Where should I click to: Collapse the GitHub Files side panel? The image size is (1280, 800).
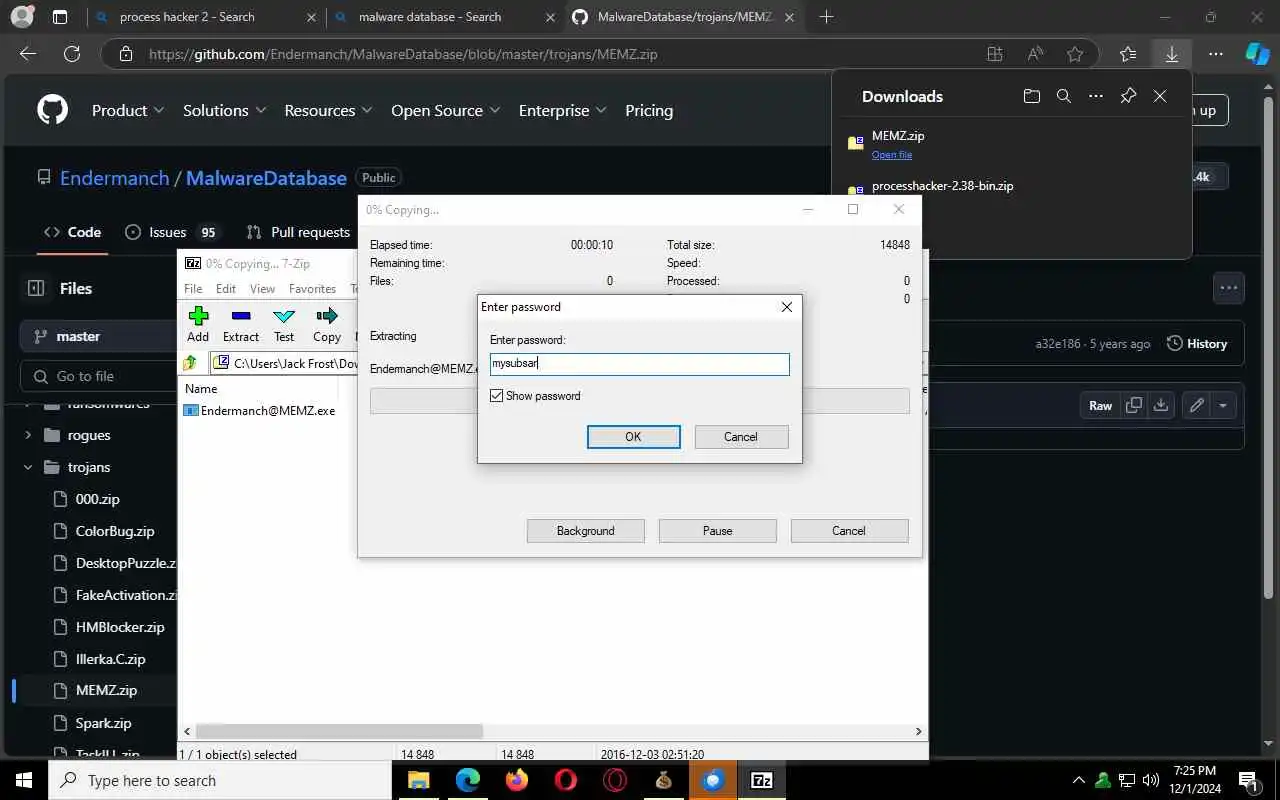click(x=36, y=288)
